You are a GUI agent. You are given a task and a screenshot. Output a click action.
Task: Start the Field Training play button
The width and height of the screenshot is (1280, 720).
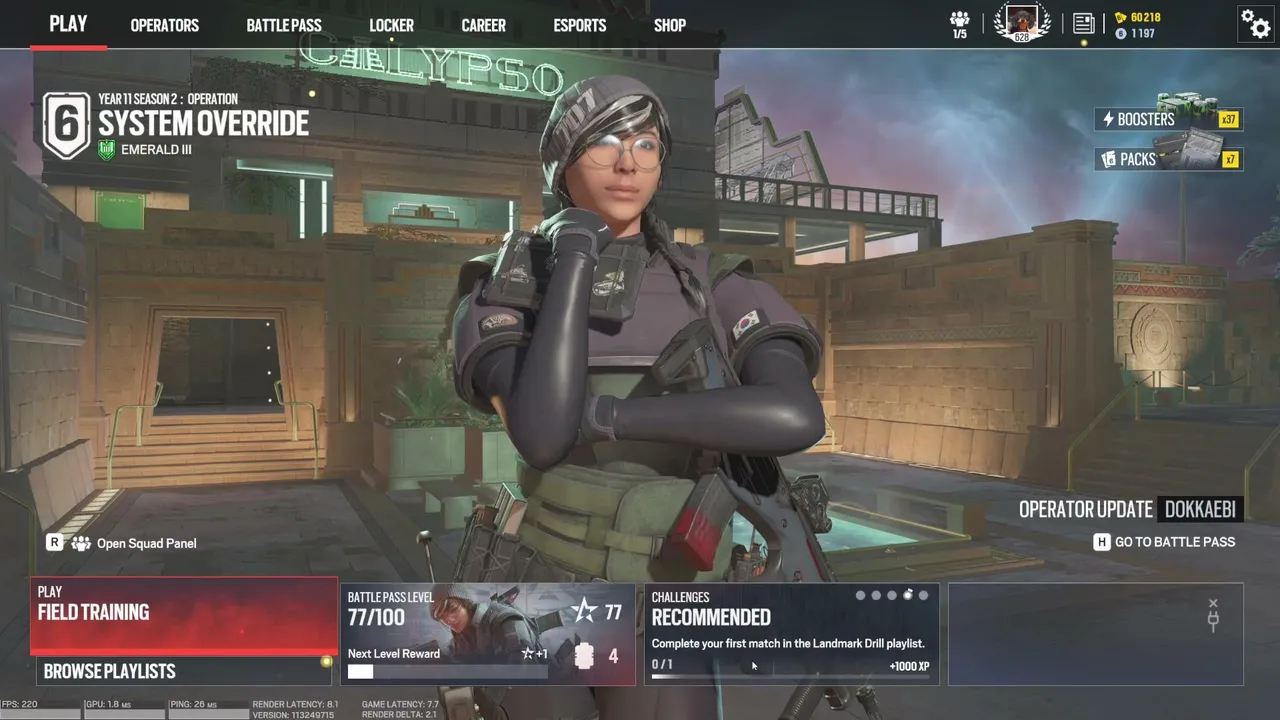click(x=184, y=615)
